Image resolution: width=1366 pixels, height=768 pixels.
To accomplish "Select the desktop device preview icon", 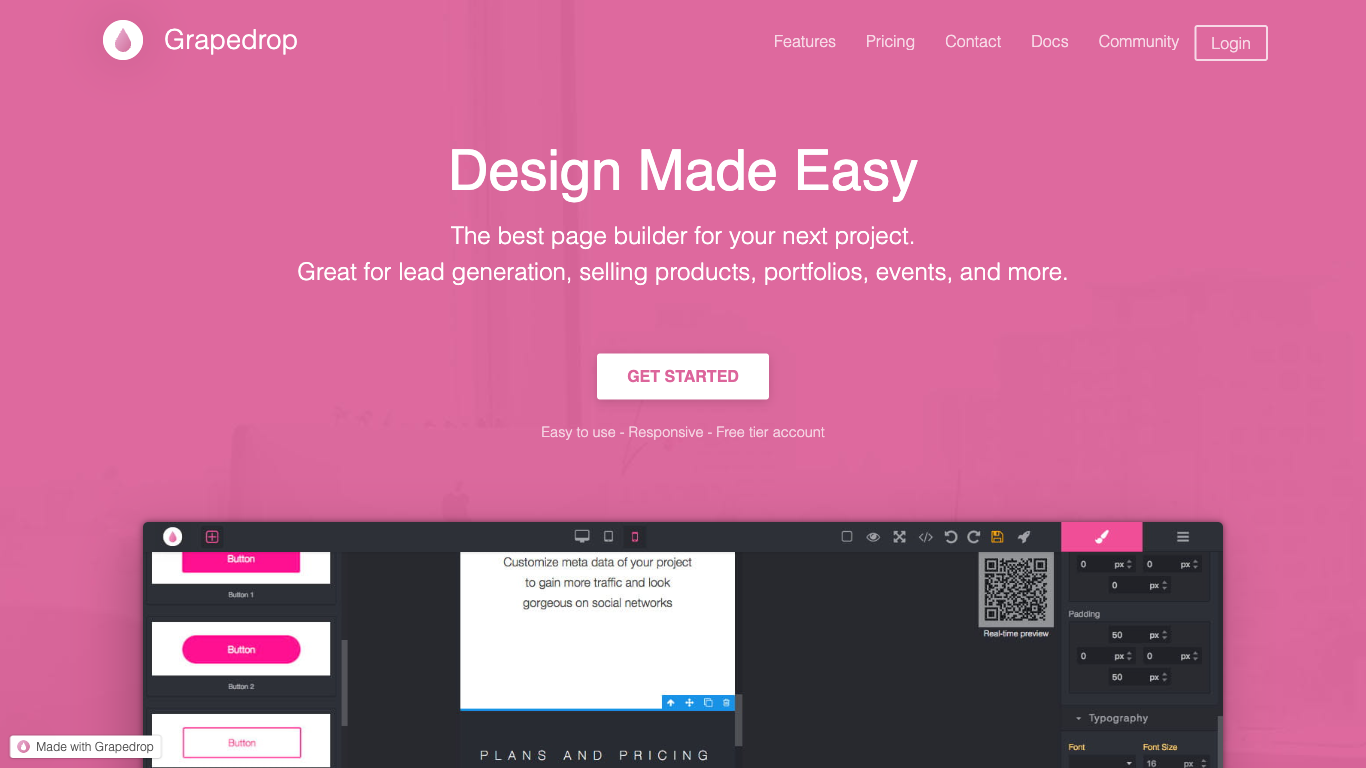I will [582, 537].
